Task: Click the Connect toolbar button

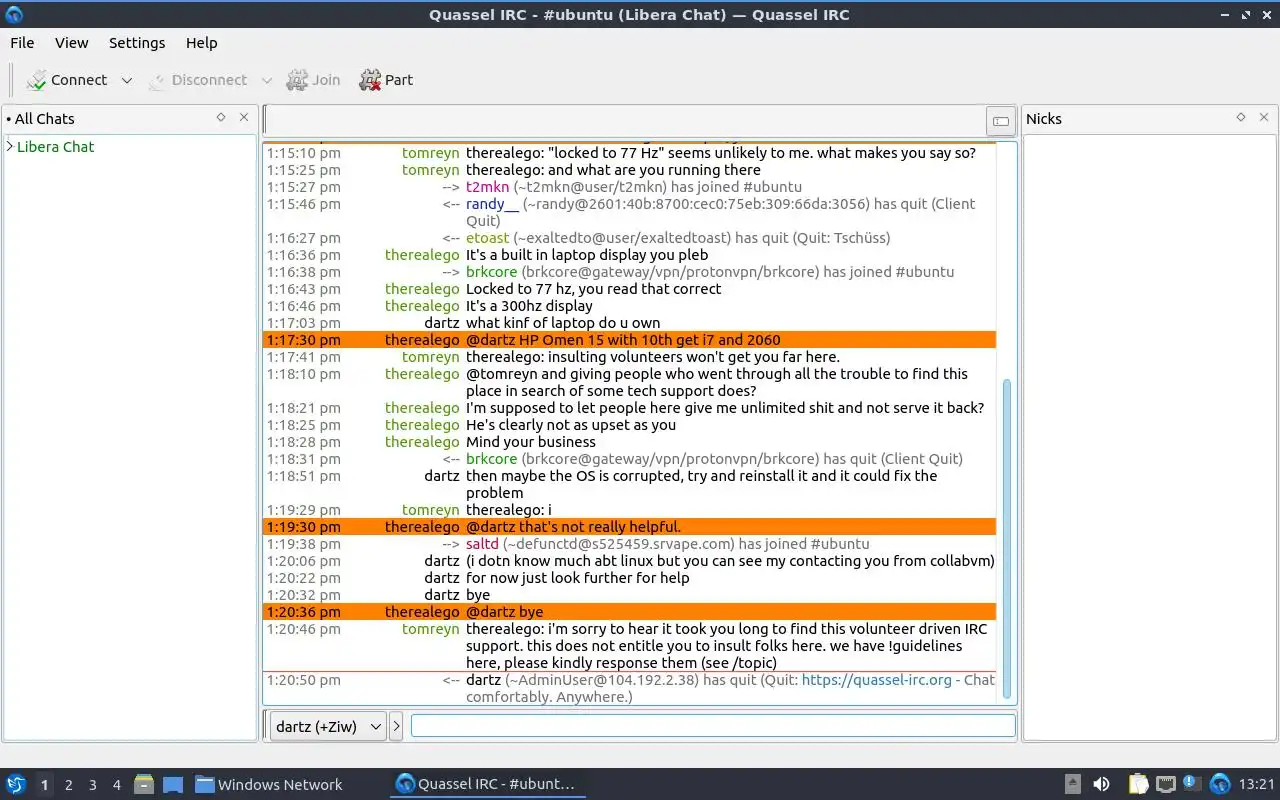Action: [66, 80]
